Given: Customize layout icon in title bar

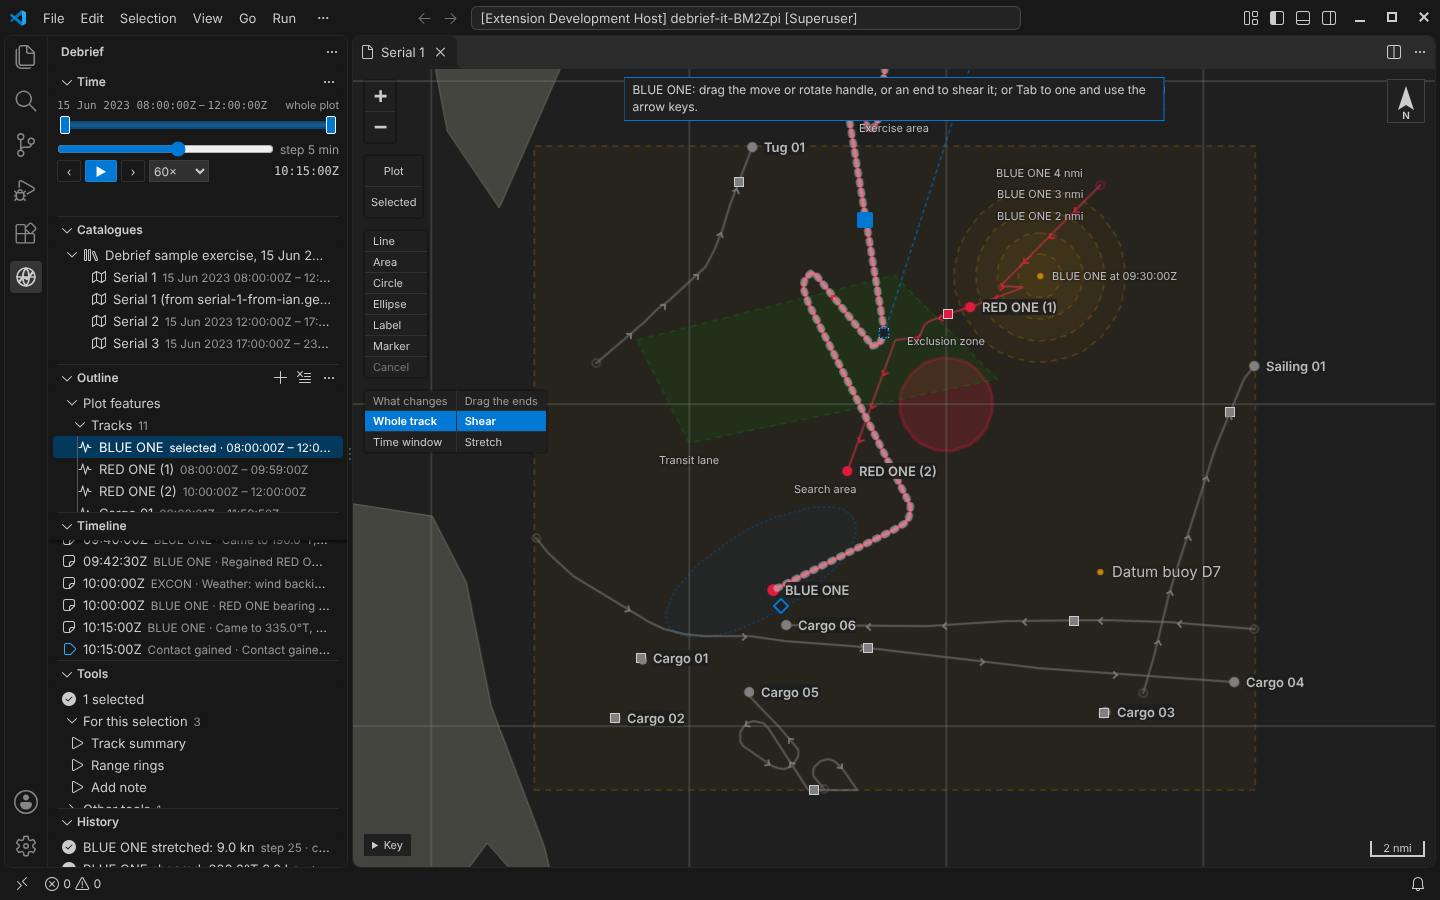Looking at the screenshot, I should tap(1251, 18).
